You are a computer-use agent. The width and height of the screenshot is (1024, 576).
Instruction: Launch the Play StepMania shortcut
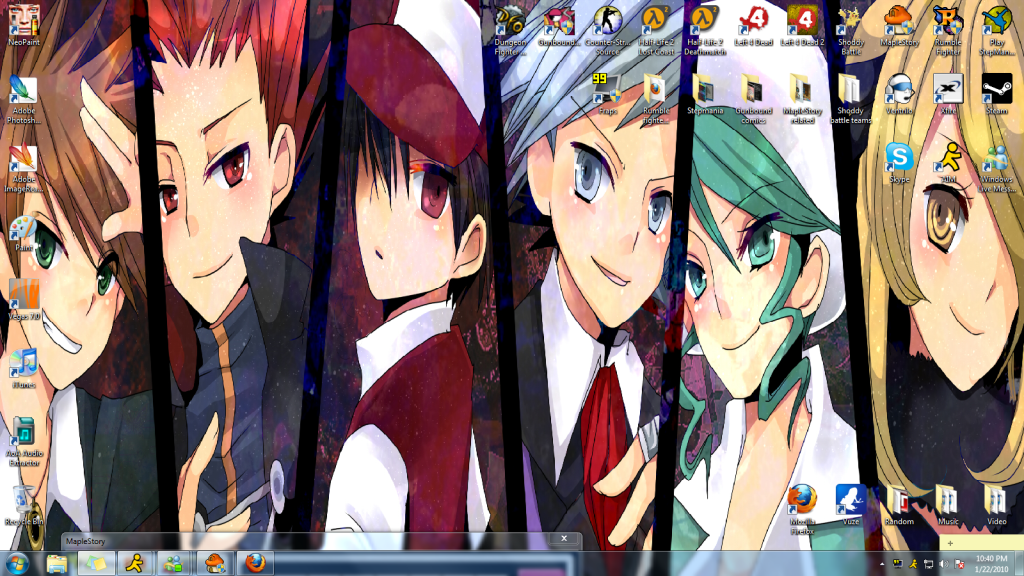pos(997,30)
